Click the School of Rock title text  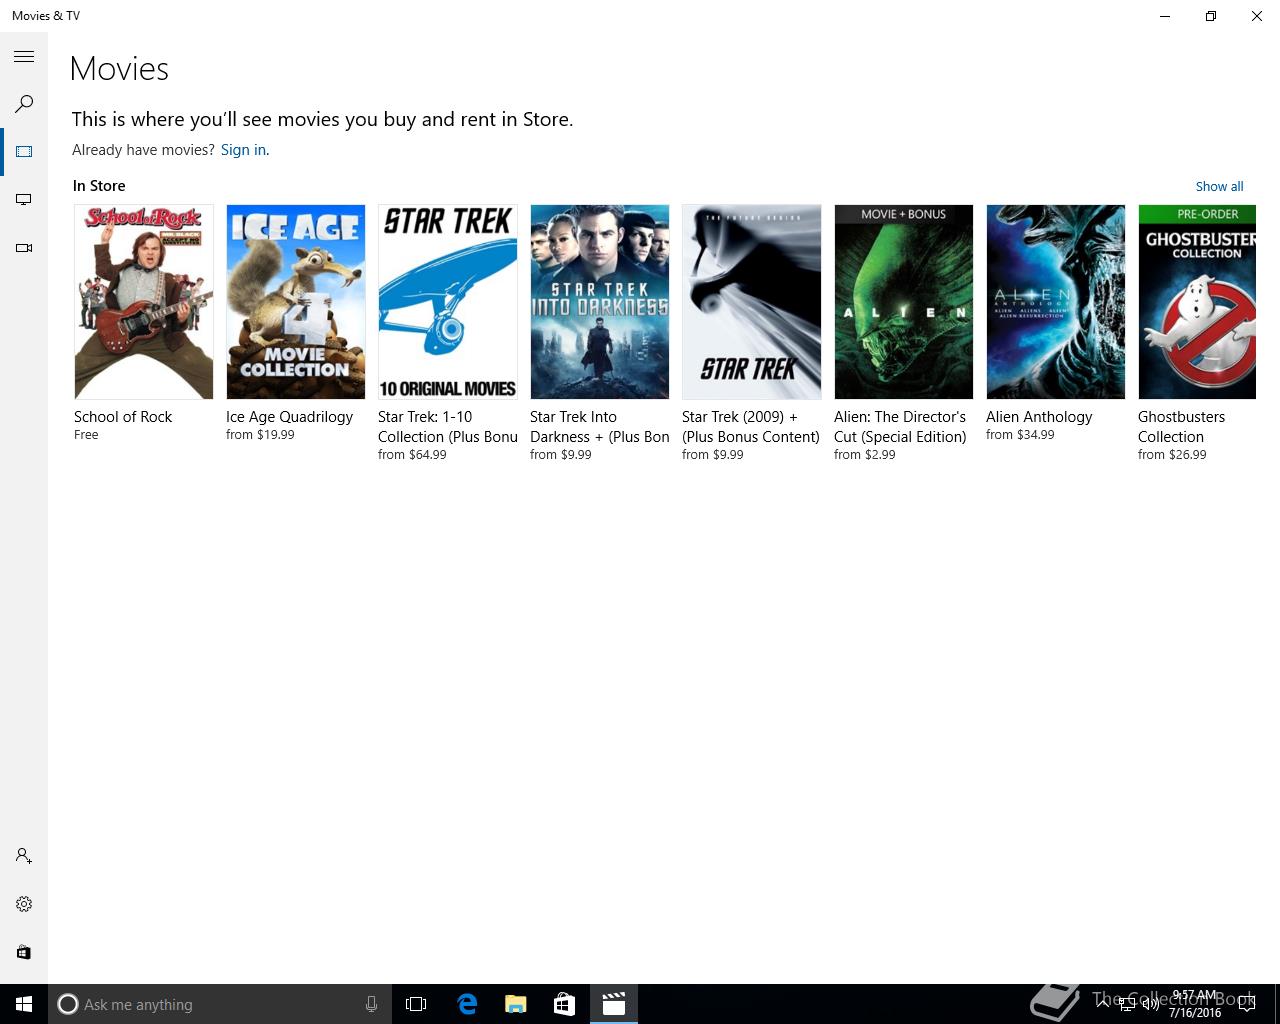coord(123,417)
